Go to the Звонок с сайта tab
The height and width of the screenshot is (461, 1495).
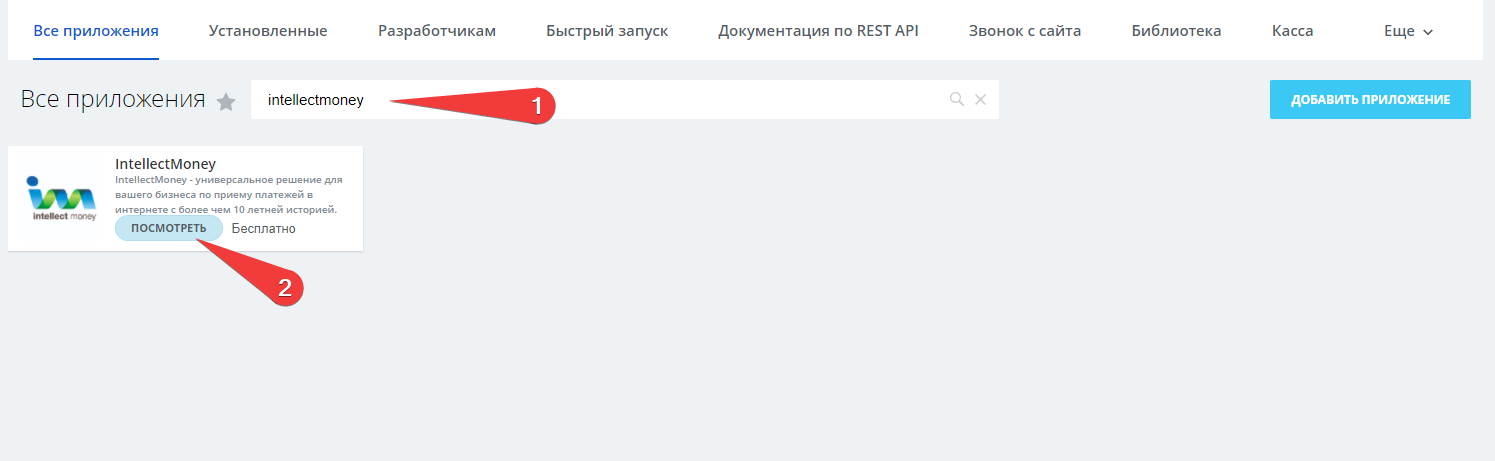[x=1025, y=31]
